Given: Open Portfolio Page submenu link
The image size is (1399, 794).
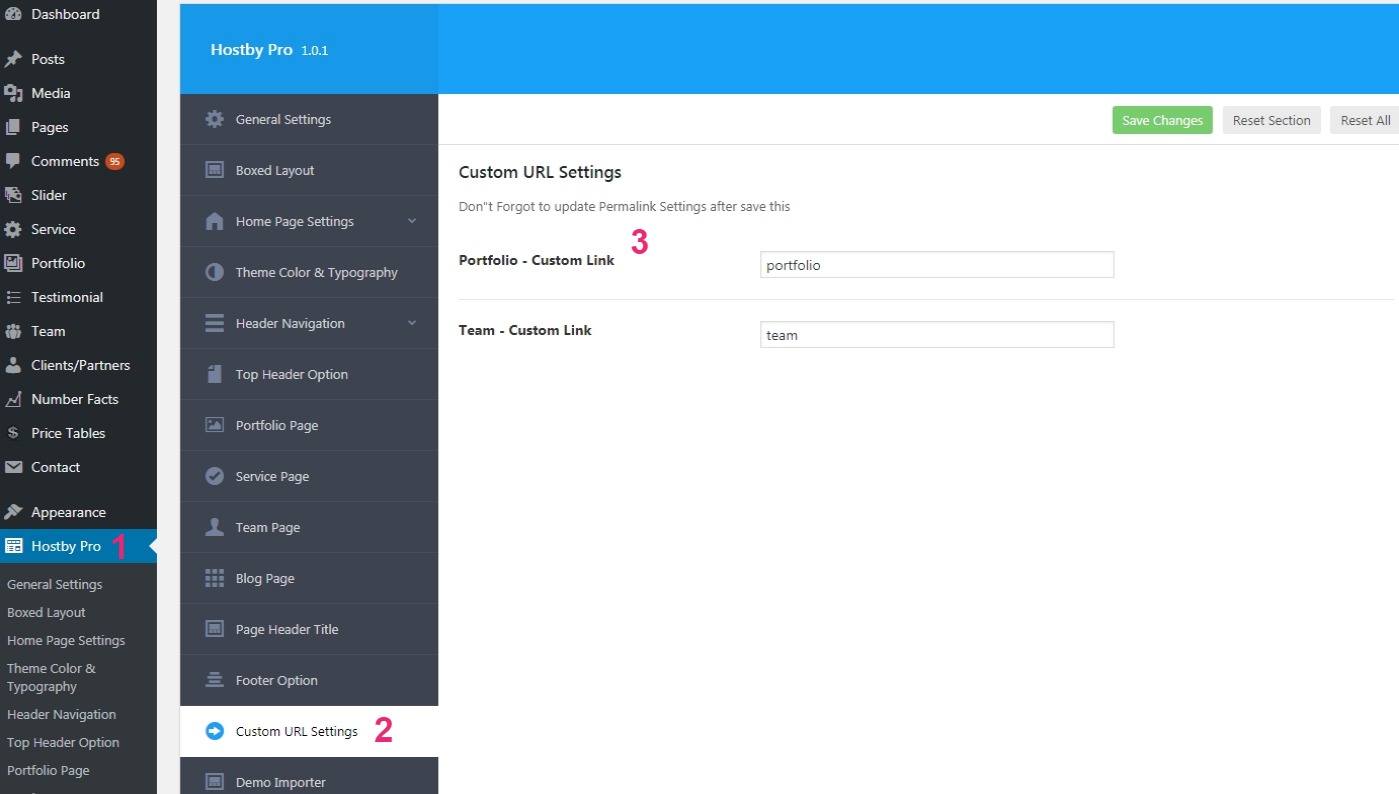Looking at the screenshot, I should [x=48, y=770].
